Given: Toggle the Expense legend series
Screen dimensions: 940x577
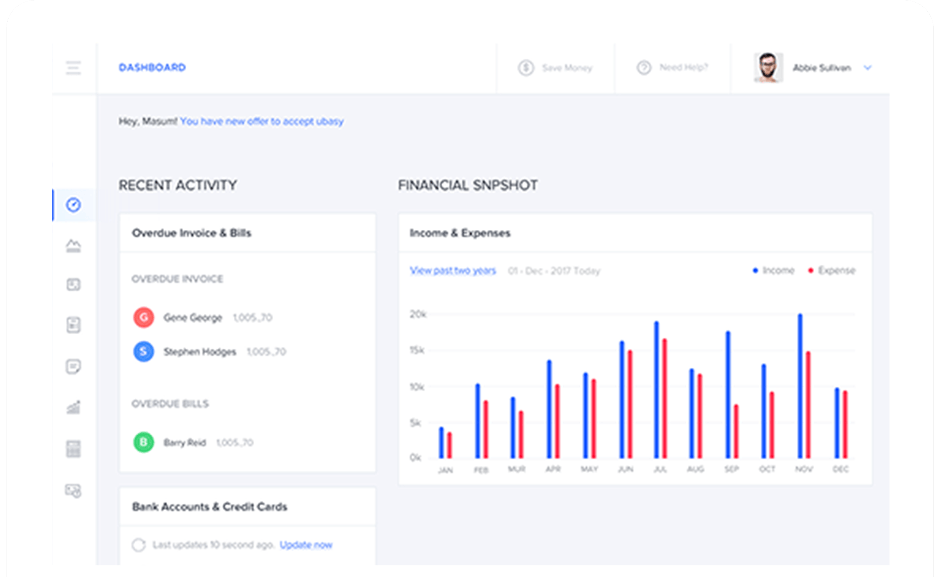Looking at the screenshot, I should 831,271.
